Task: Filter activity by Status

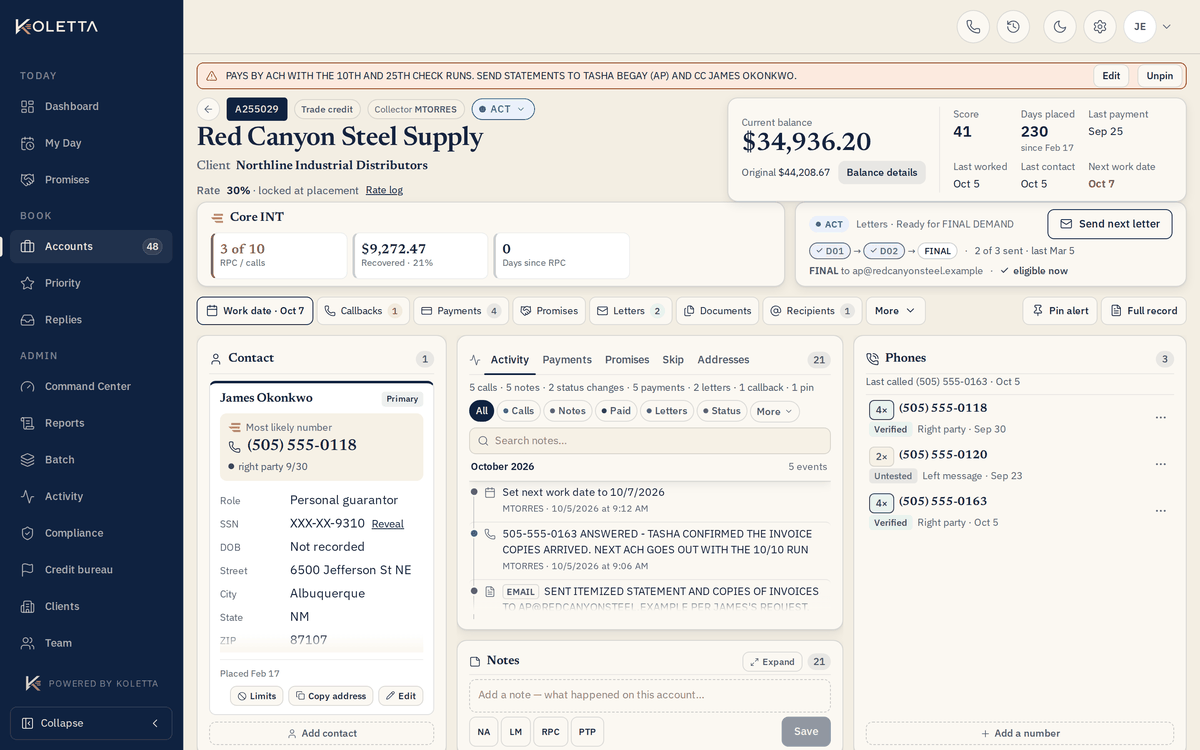Action: point(721,411)
